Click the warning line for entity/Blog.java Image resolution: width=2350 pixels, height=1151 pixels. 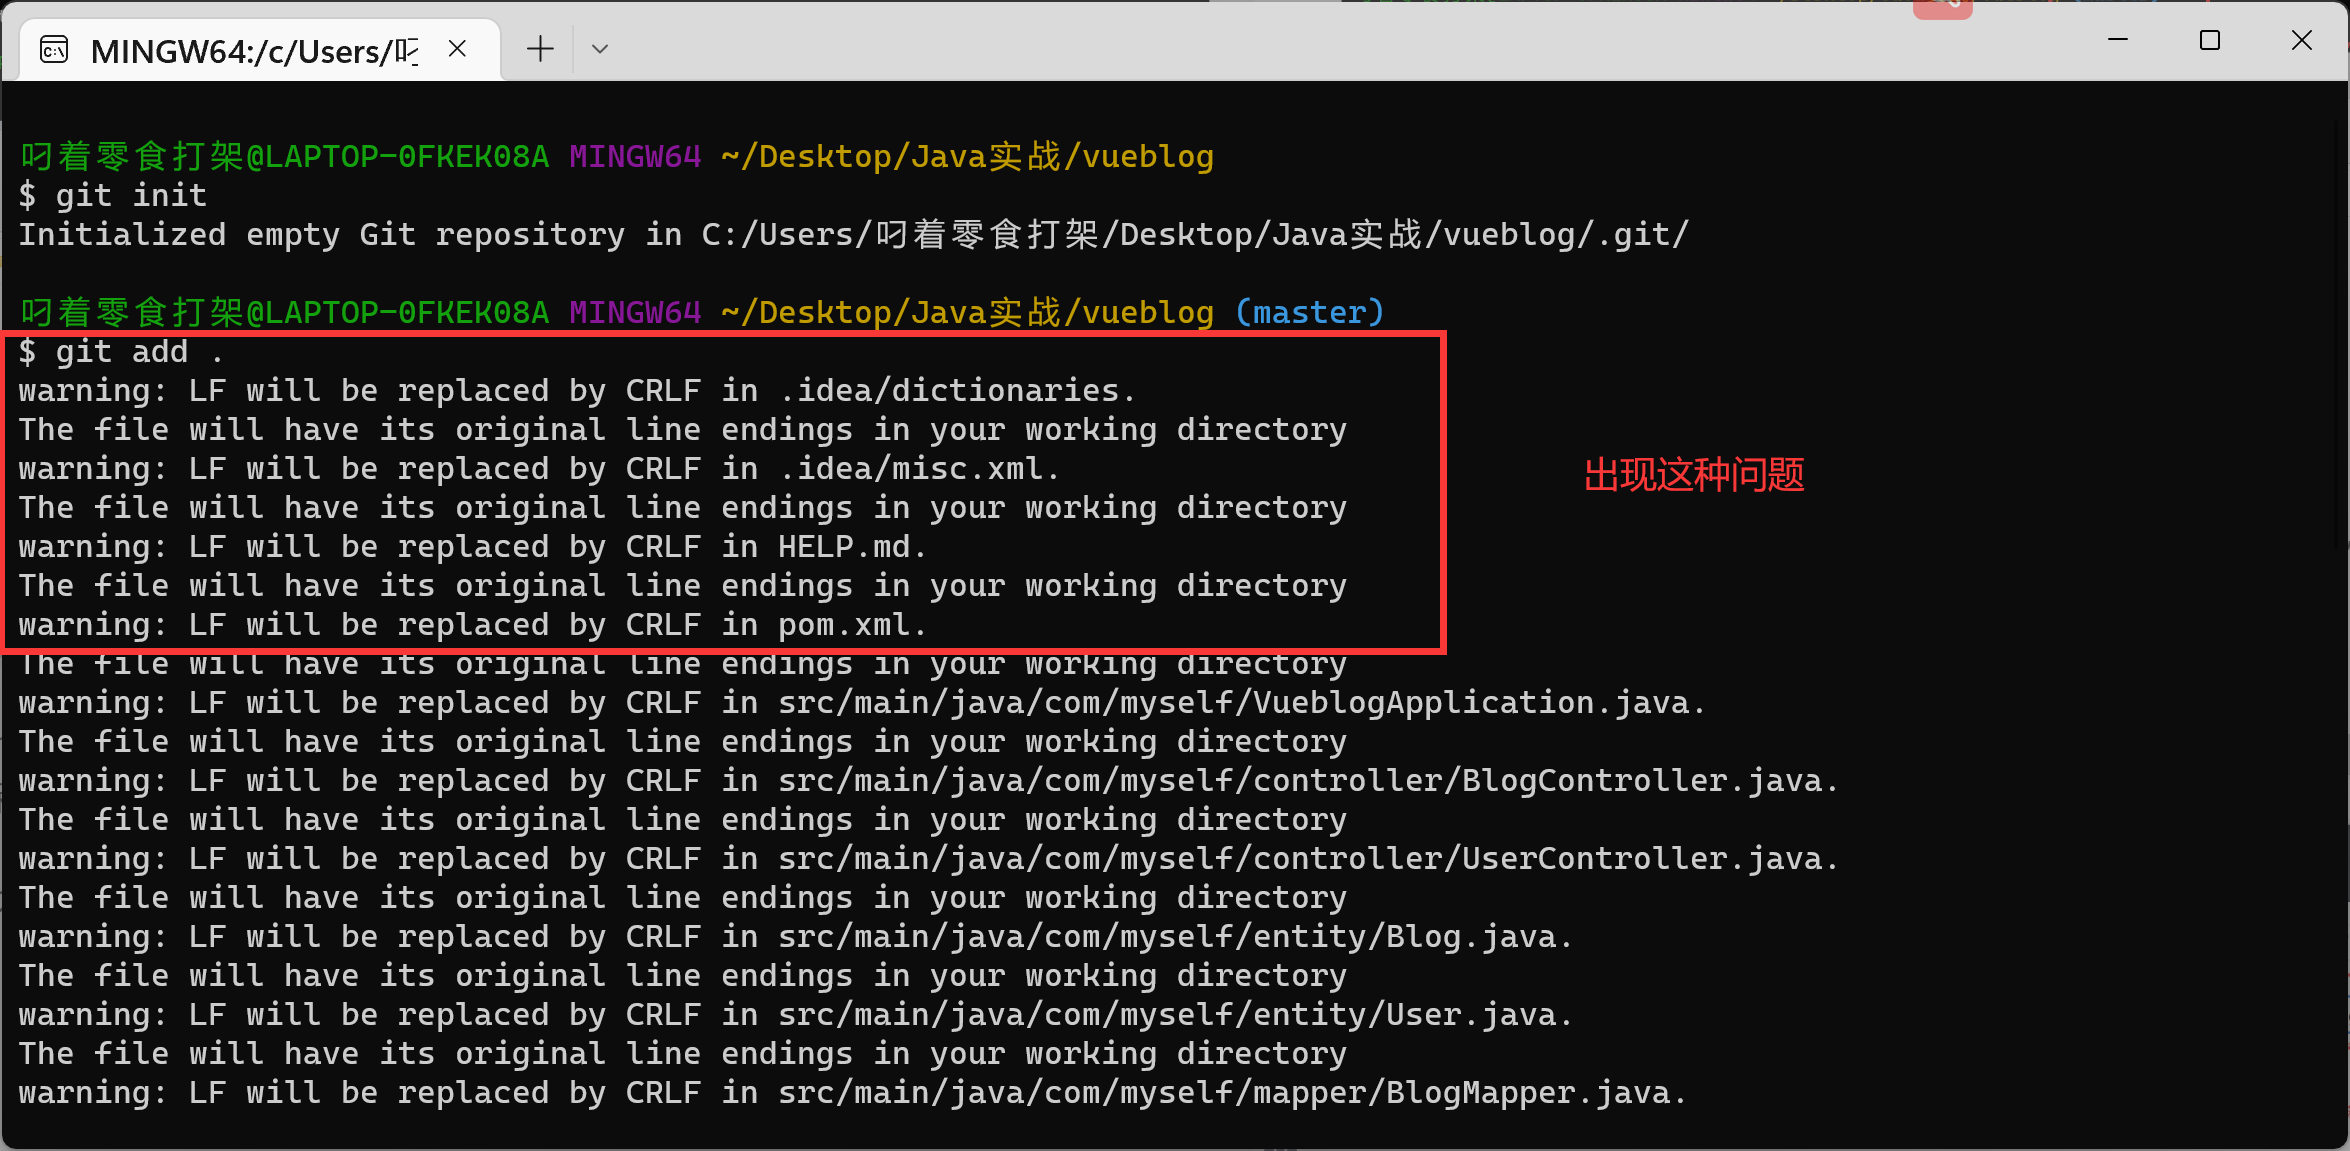[x=796, y=936]
